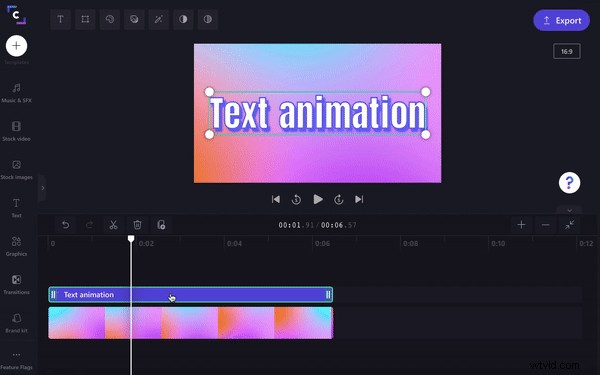This screenshot has width=600, height=375.
Task: Split clip with the scissors tool
Action: point(113,225)
